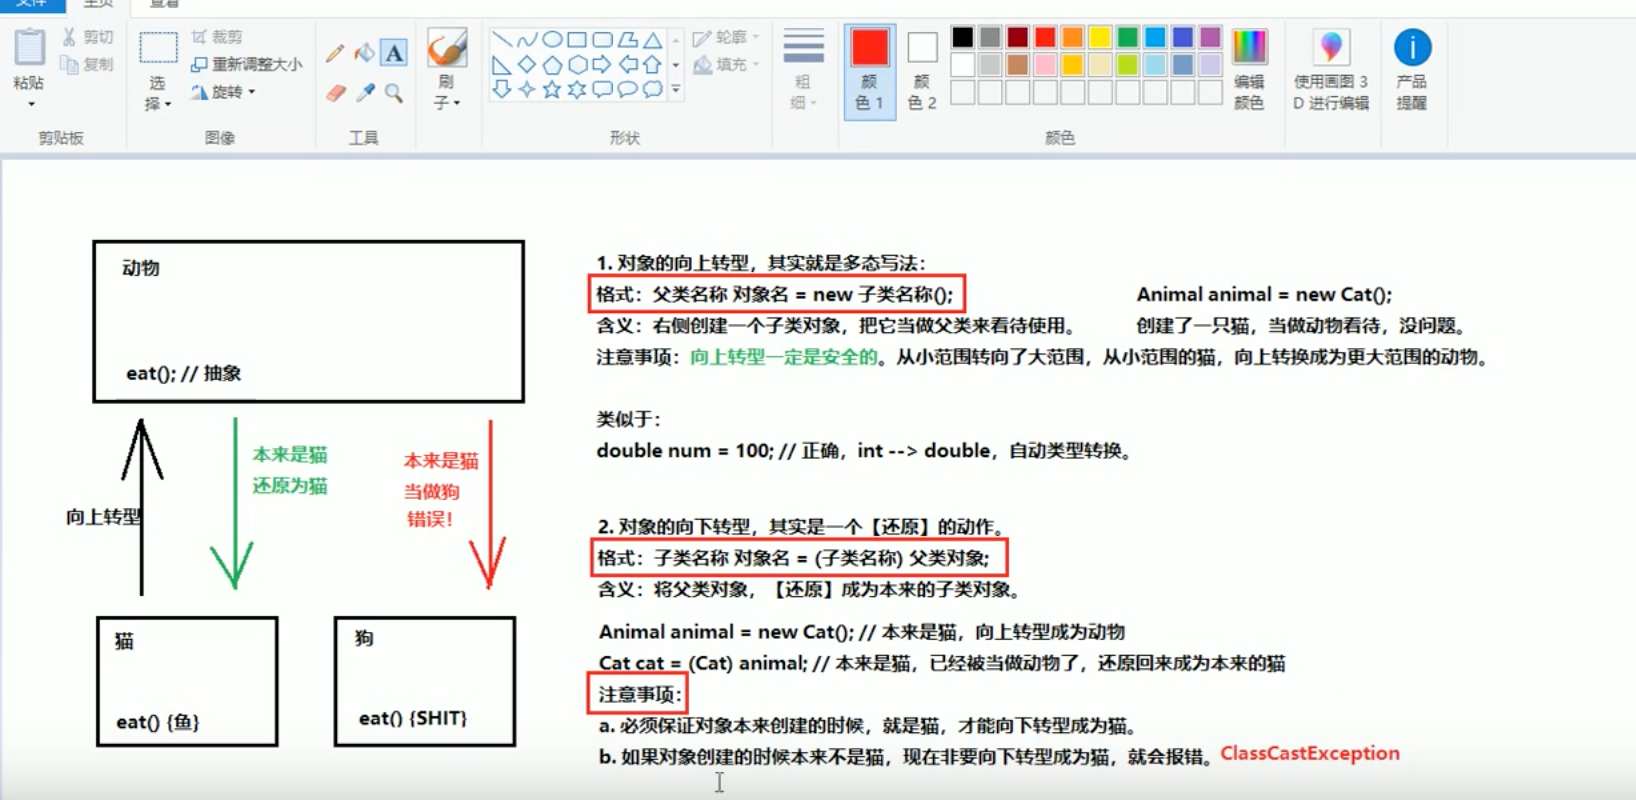Open the File (文件) tab
The width and height of the screenshot is (1636, 800).
point(32,4)
